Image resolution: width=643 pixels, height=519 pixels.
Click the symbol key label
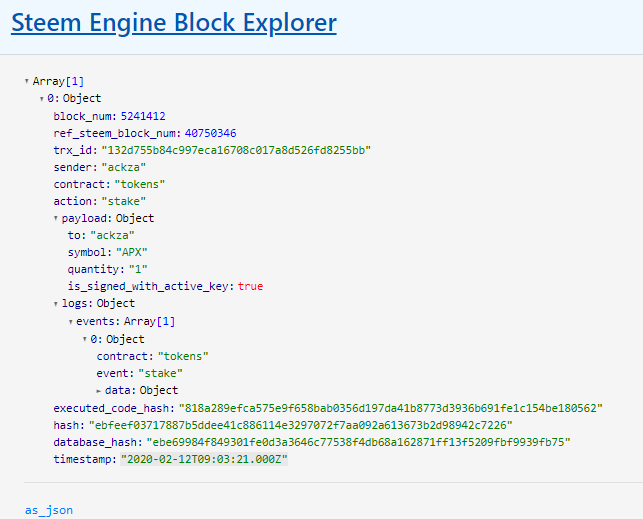coord(89,252)
